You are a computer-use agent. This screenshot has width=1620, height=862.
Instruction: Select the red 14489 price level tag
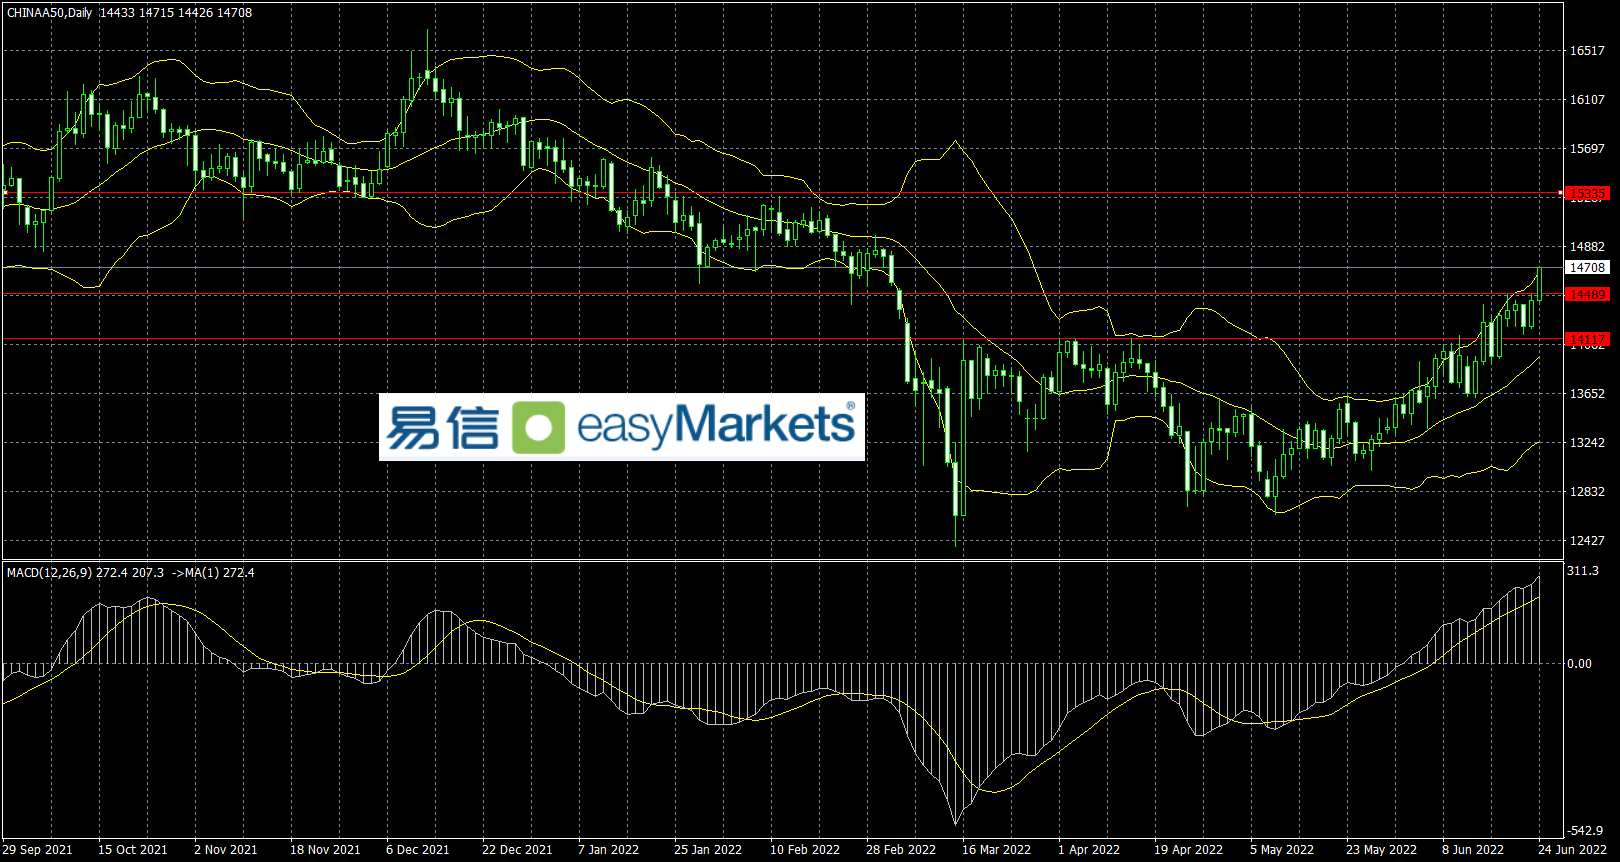pyautogui.click(x=1587, y=294)
